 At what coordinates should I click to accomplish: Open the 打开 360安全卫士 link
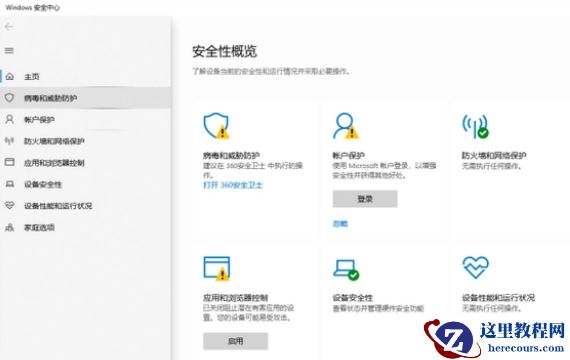pos(233,185)
